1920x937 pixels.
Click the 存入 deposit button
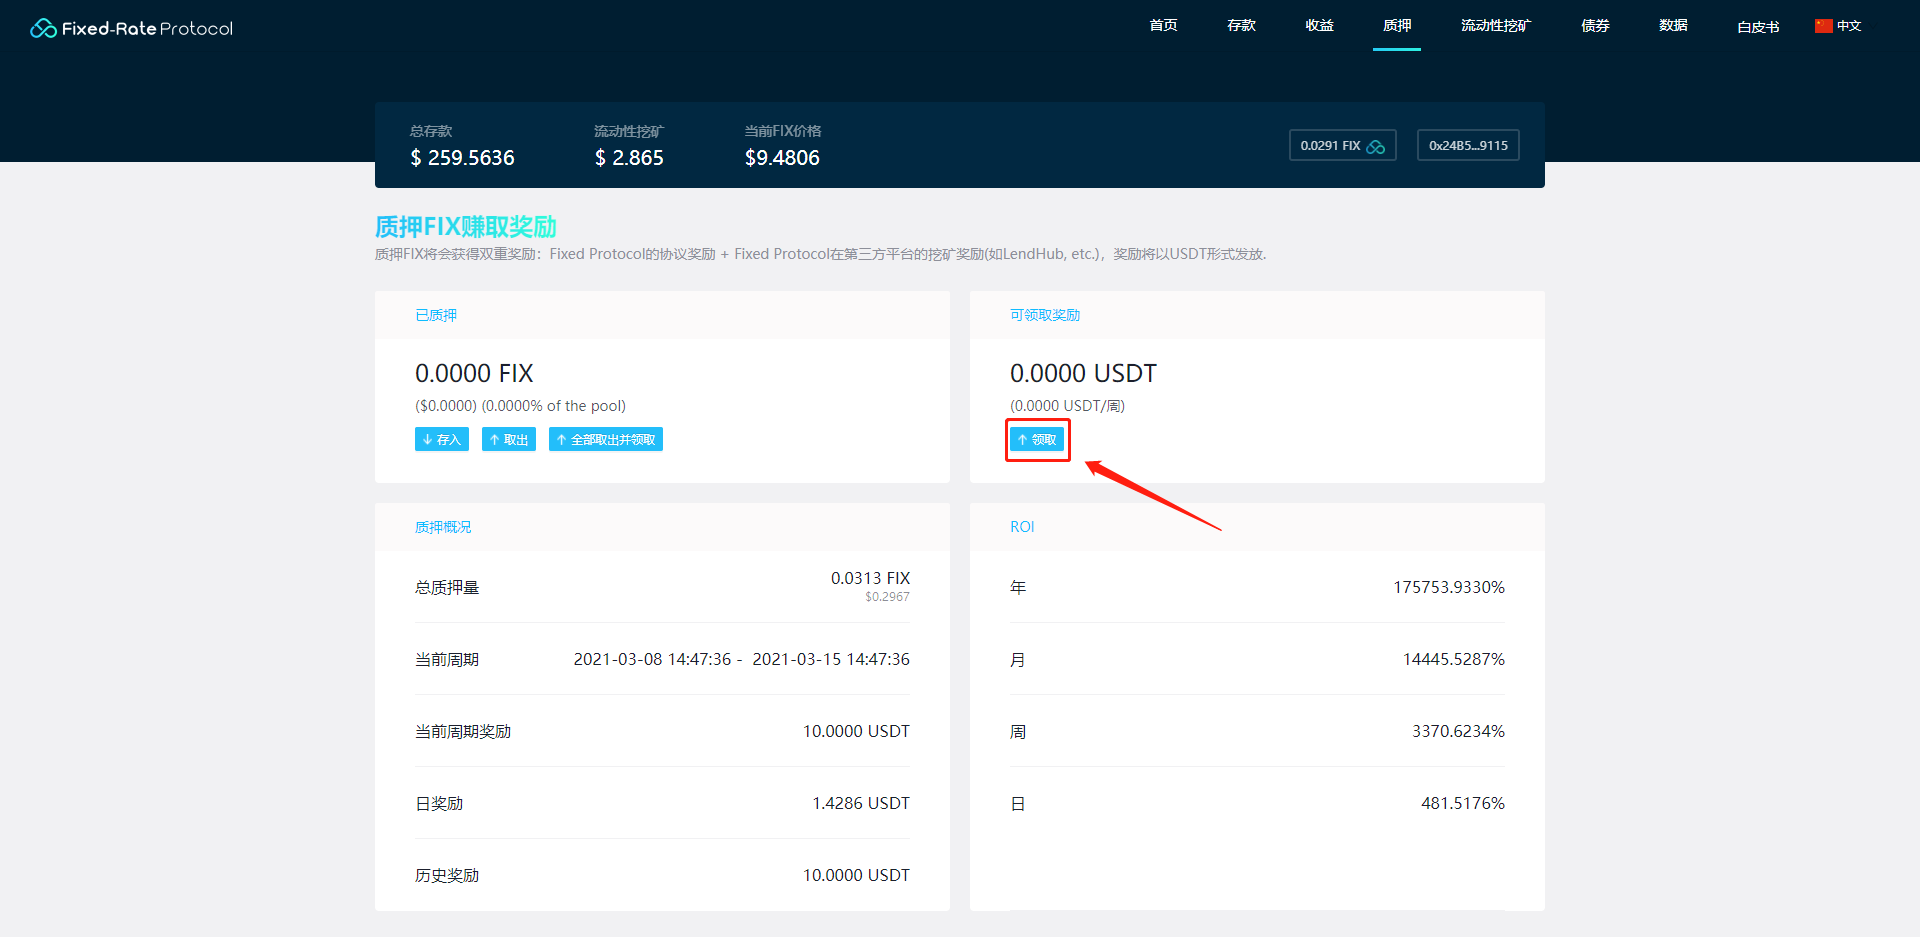pos(442,439)
